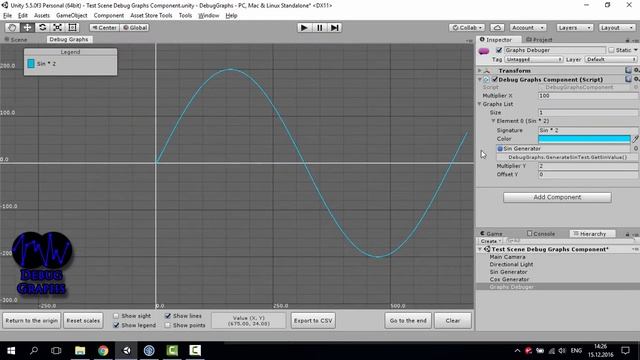The image size is (640, 360).
Task: Select the Scale tool in toolbar
Action: 57,27
